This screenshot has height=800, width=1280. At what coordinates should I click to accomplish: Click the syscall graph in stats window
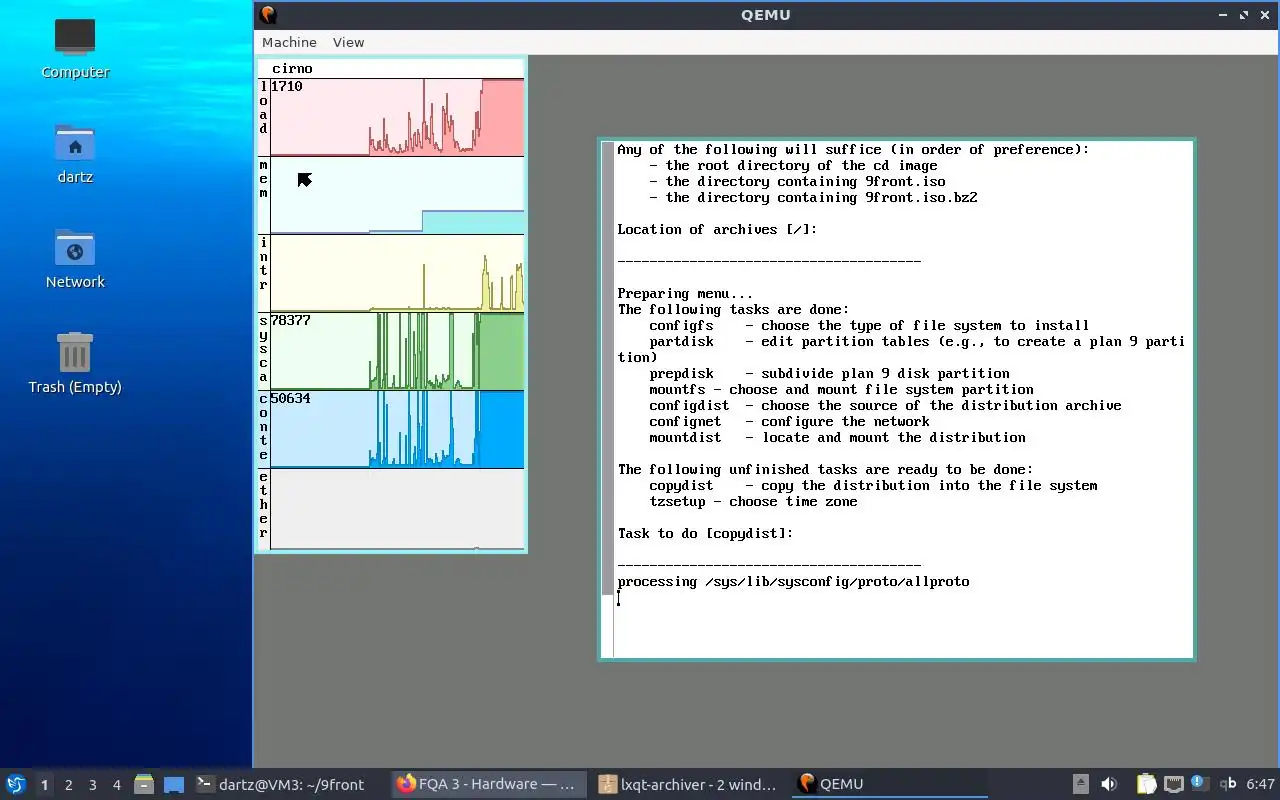pos(397,351)
